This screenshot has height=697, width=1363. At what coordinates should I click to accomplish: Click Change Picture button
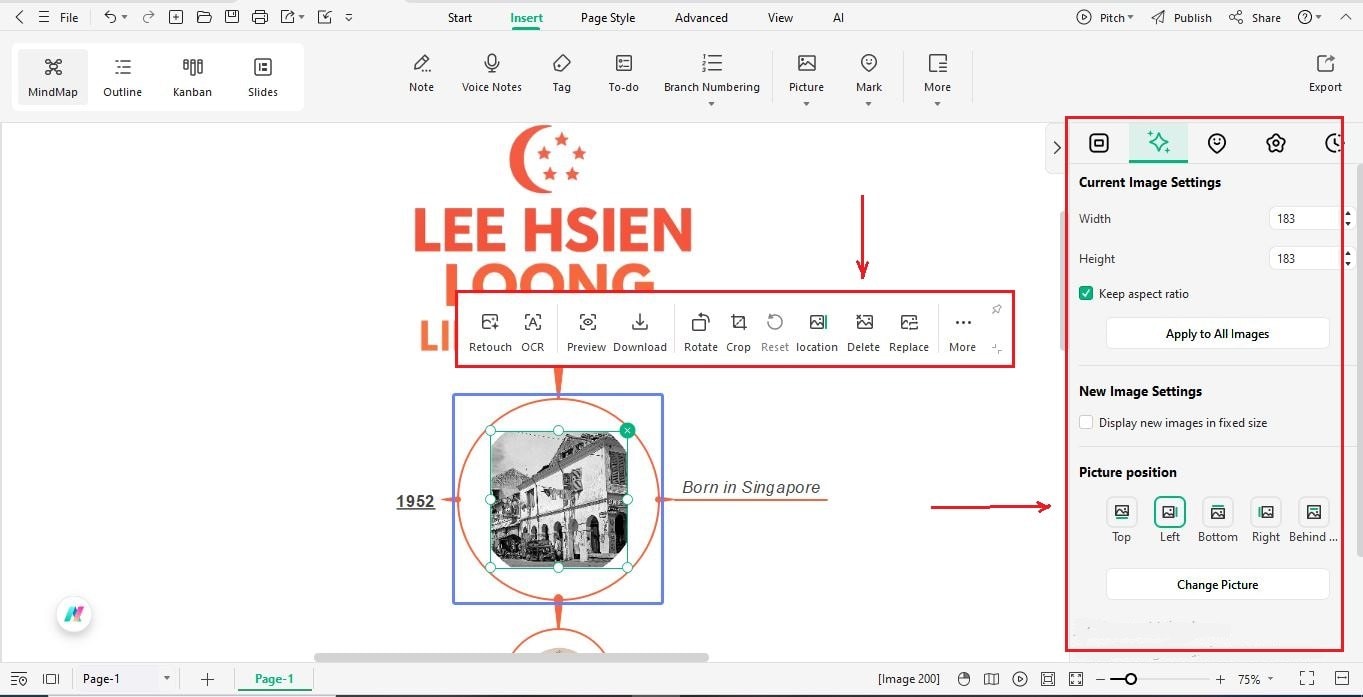coord(1217,585)
